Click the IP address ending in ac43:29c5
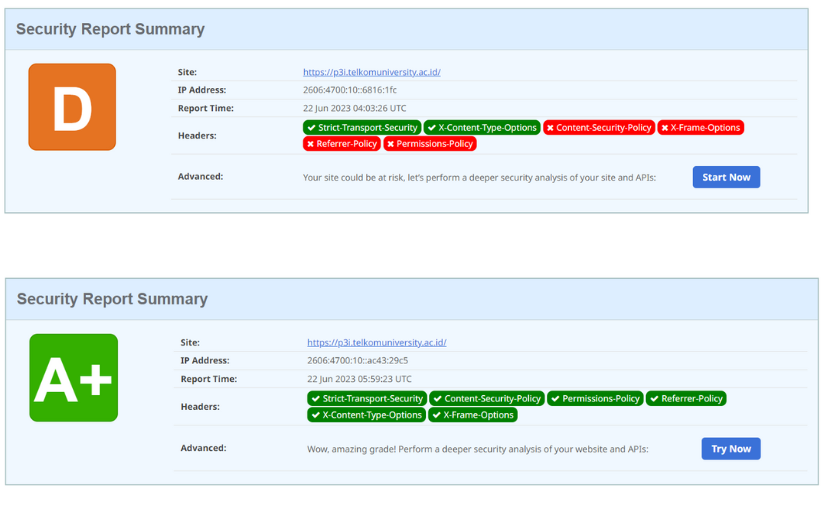 pos(357,360)
